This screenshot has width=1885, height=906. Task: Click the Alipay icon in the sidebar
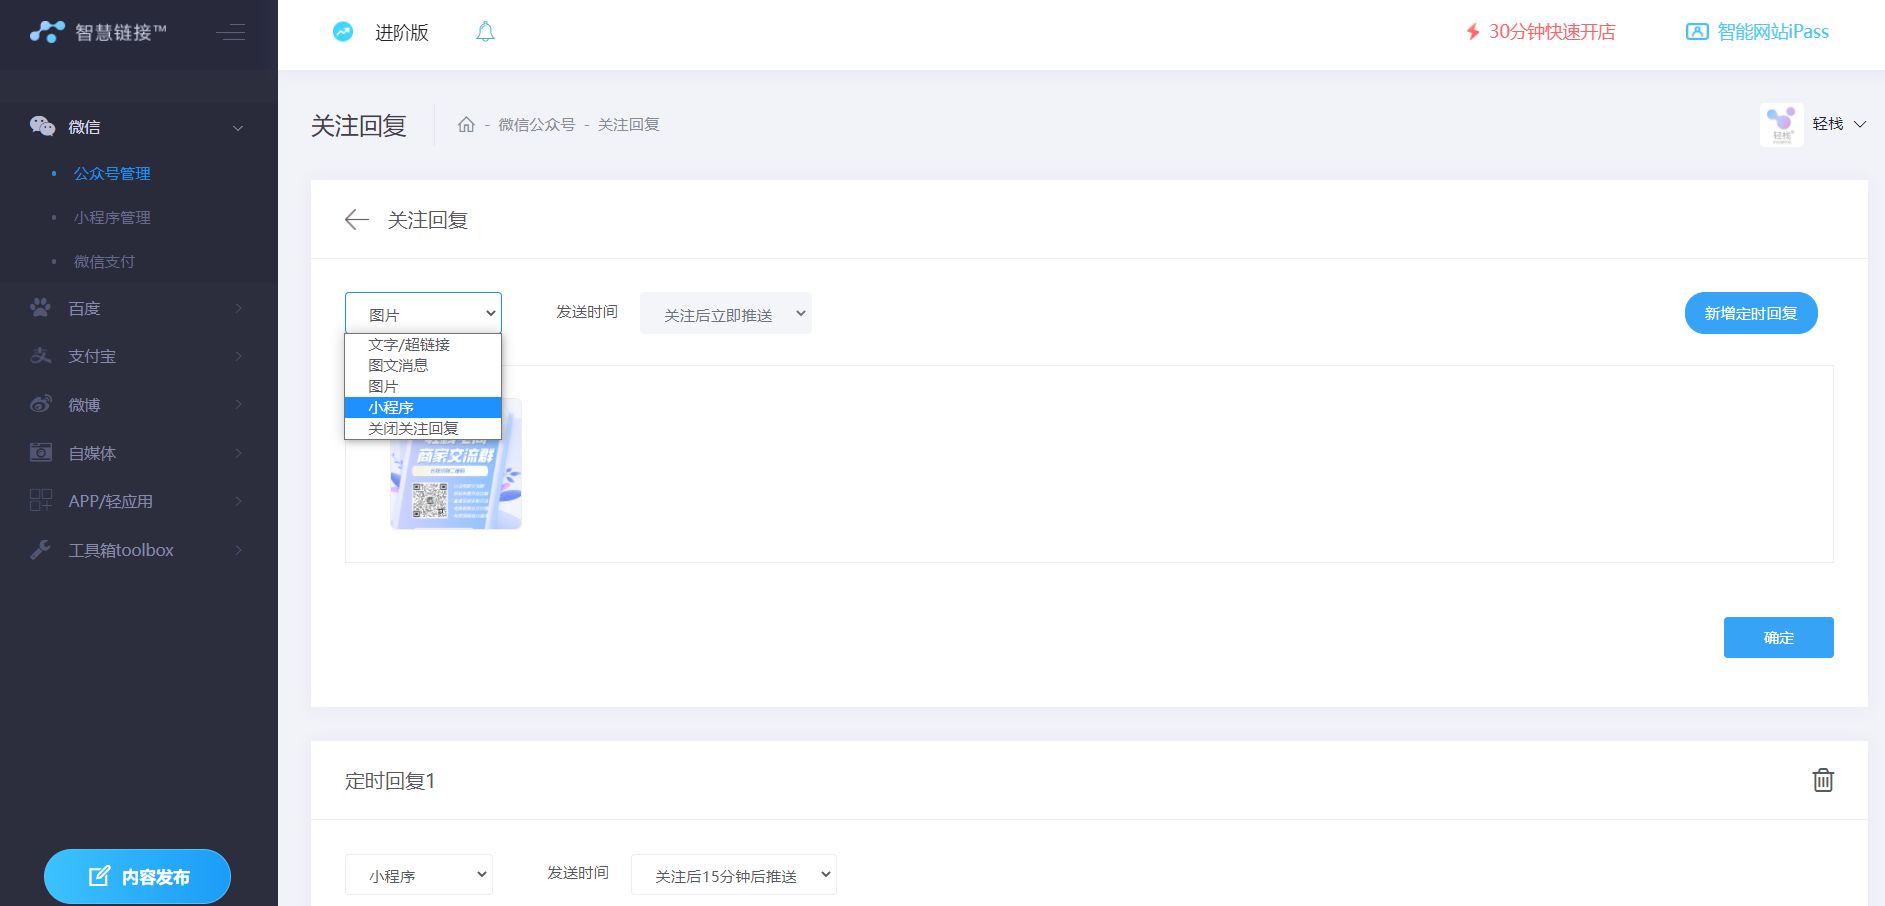pyautogui.click(x=41, y=356)
